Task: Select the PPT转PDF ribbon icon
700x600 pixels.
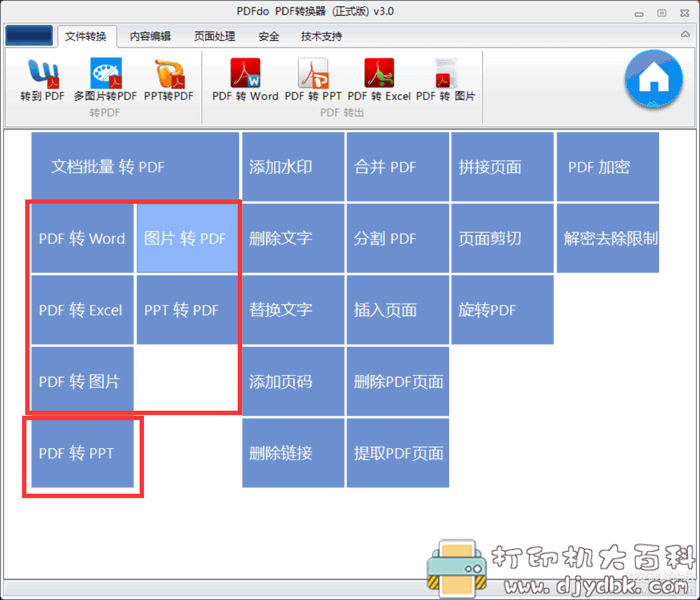Action: 169,79
